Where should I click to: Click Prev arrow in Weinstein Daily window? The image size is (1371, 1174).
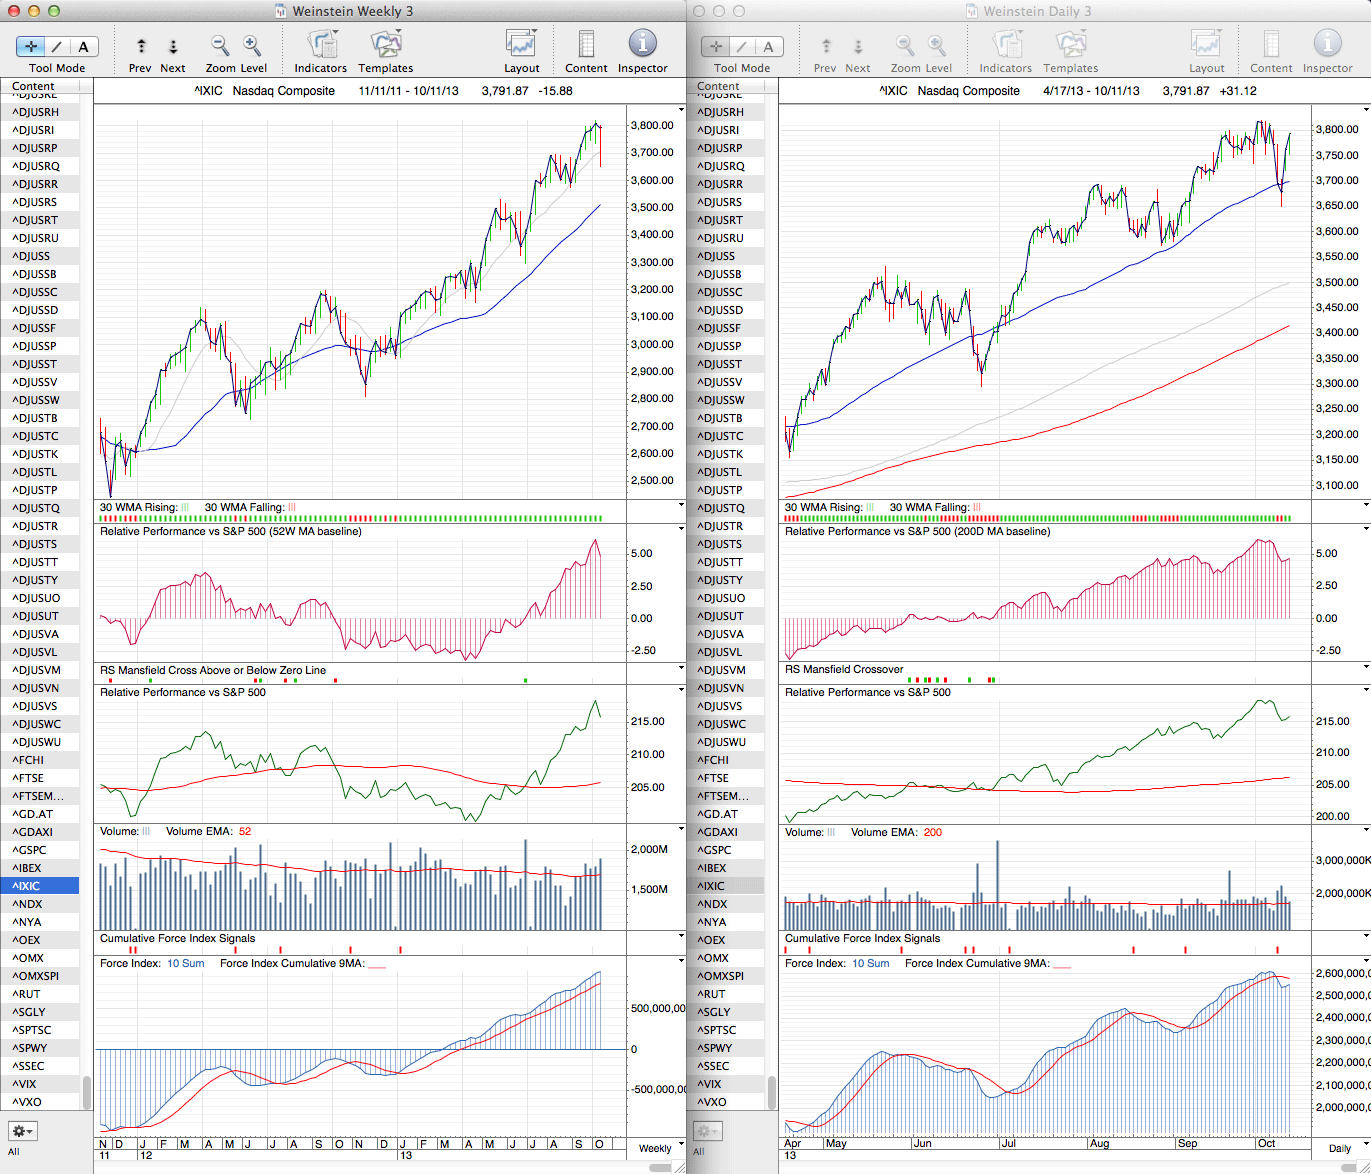pyautogui.click(x=826, y=46)
